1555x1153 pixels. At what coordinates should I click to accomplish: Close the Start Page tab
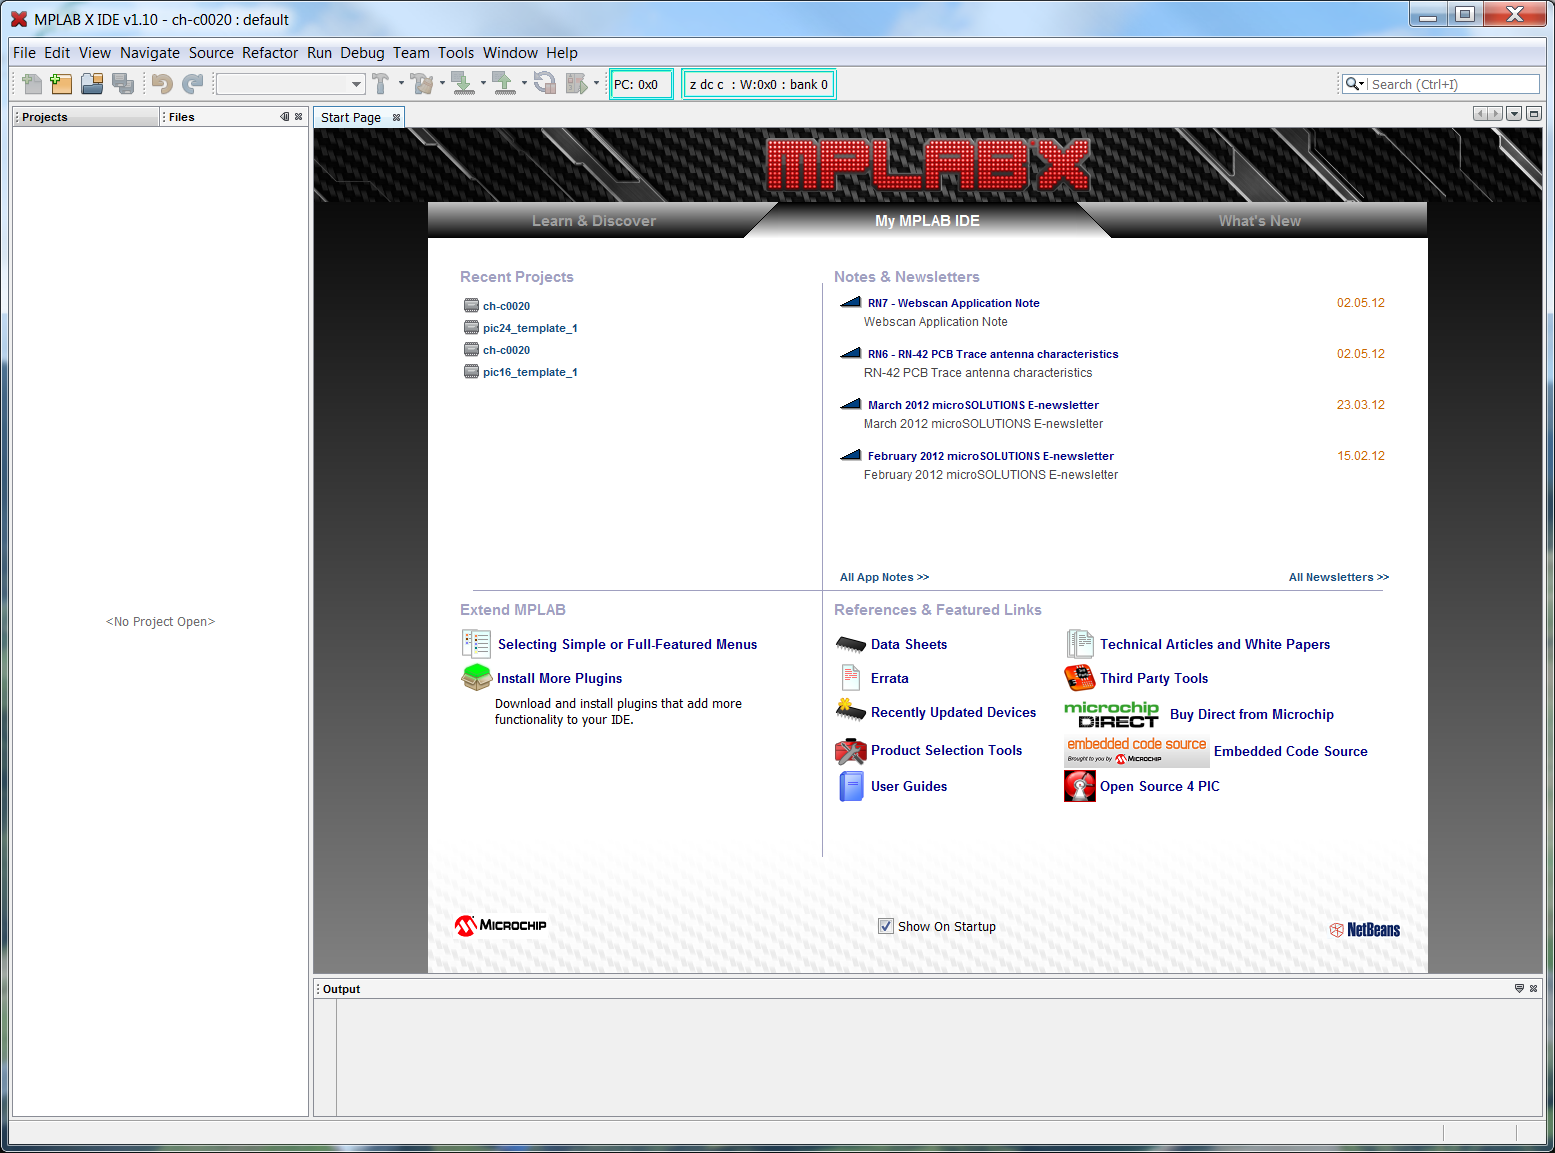[396, 117]
